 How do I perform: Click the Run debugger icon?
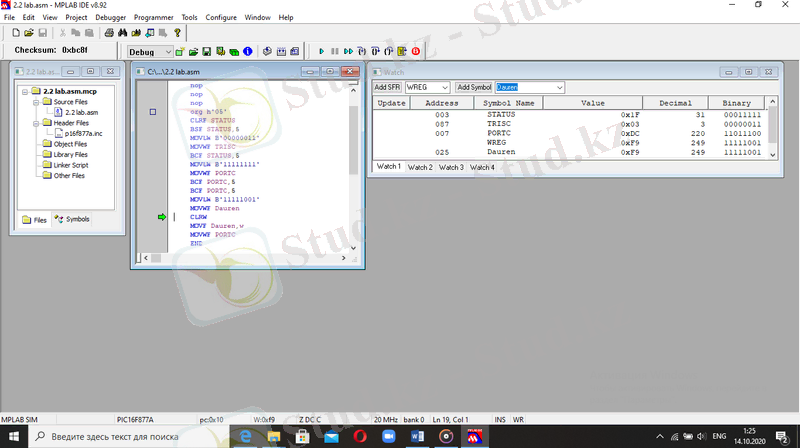(x=322, y=51)
